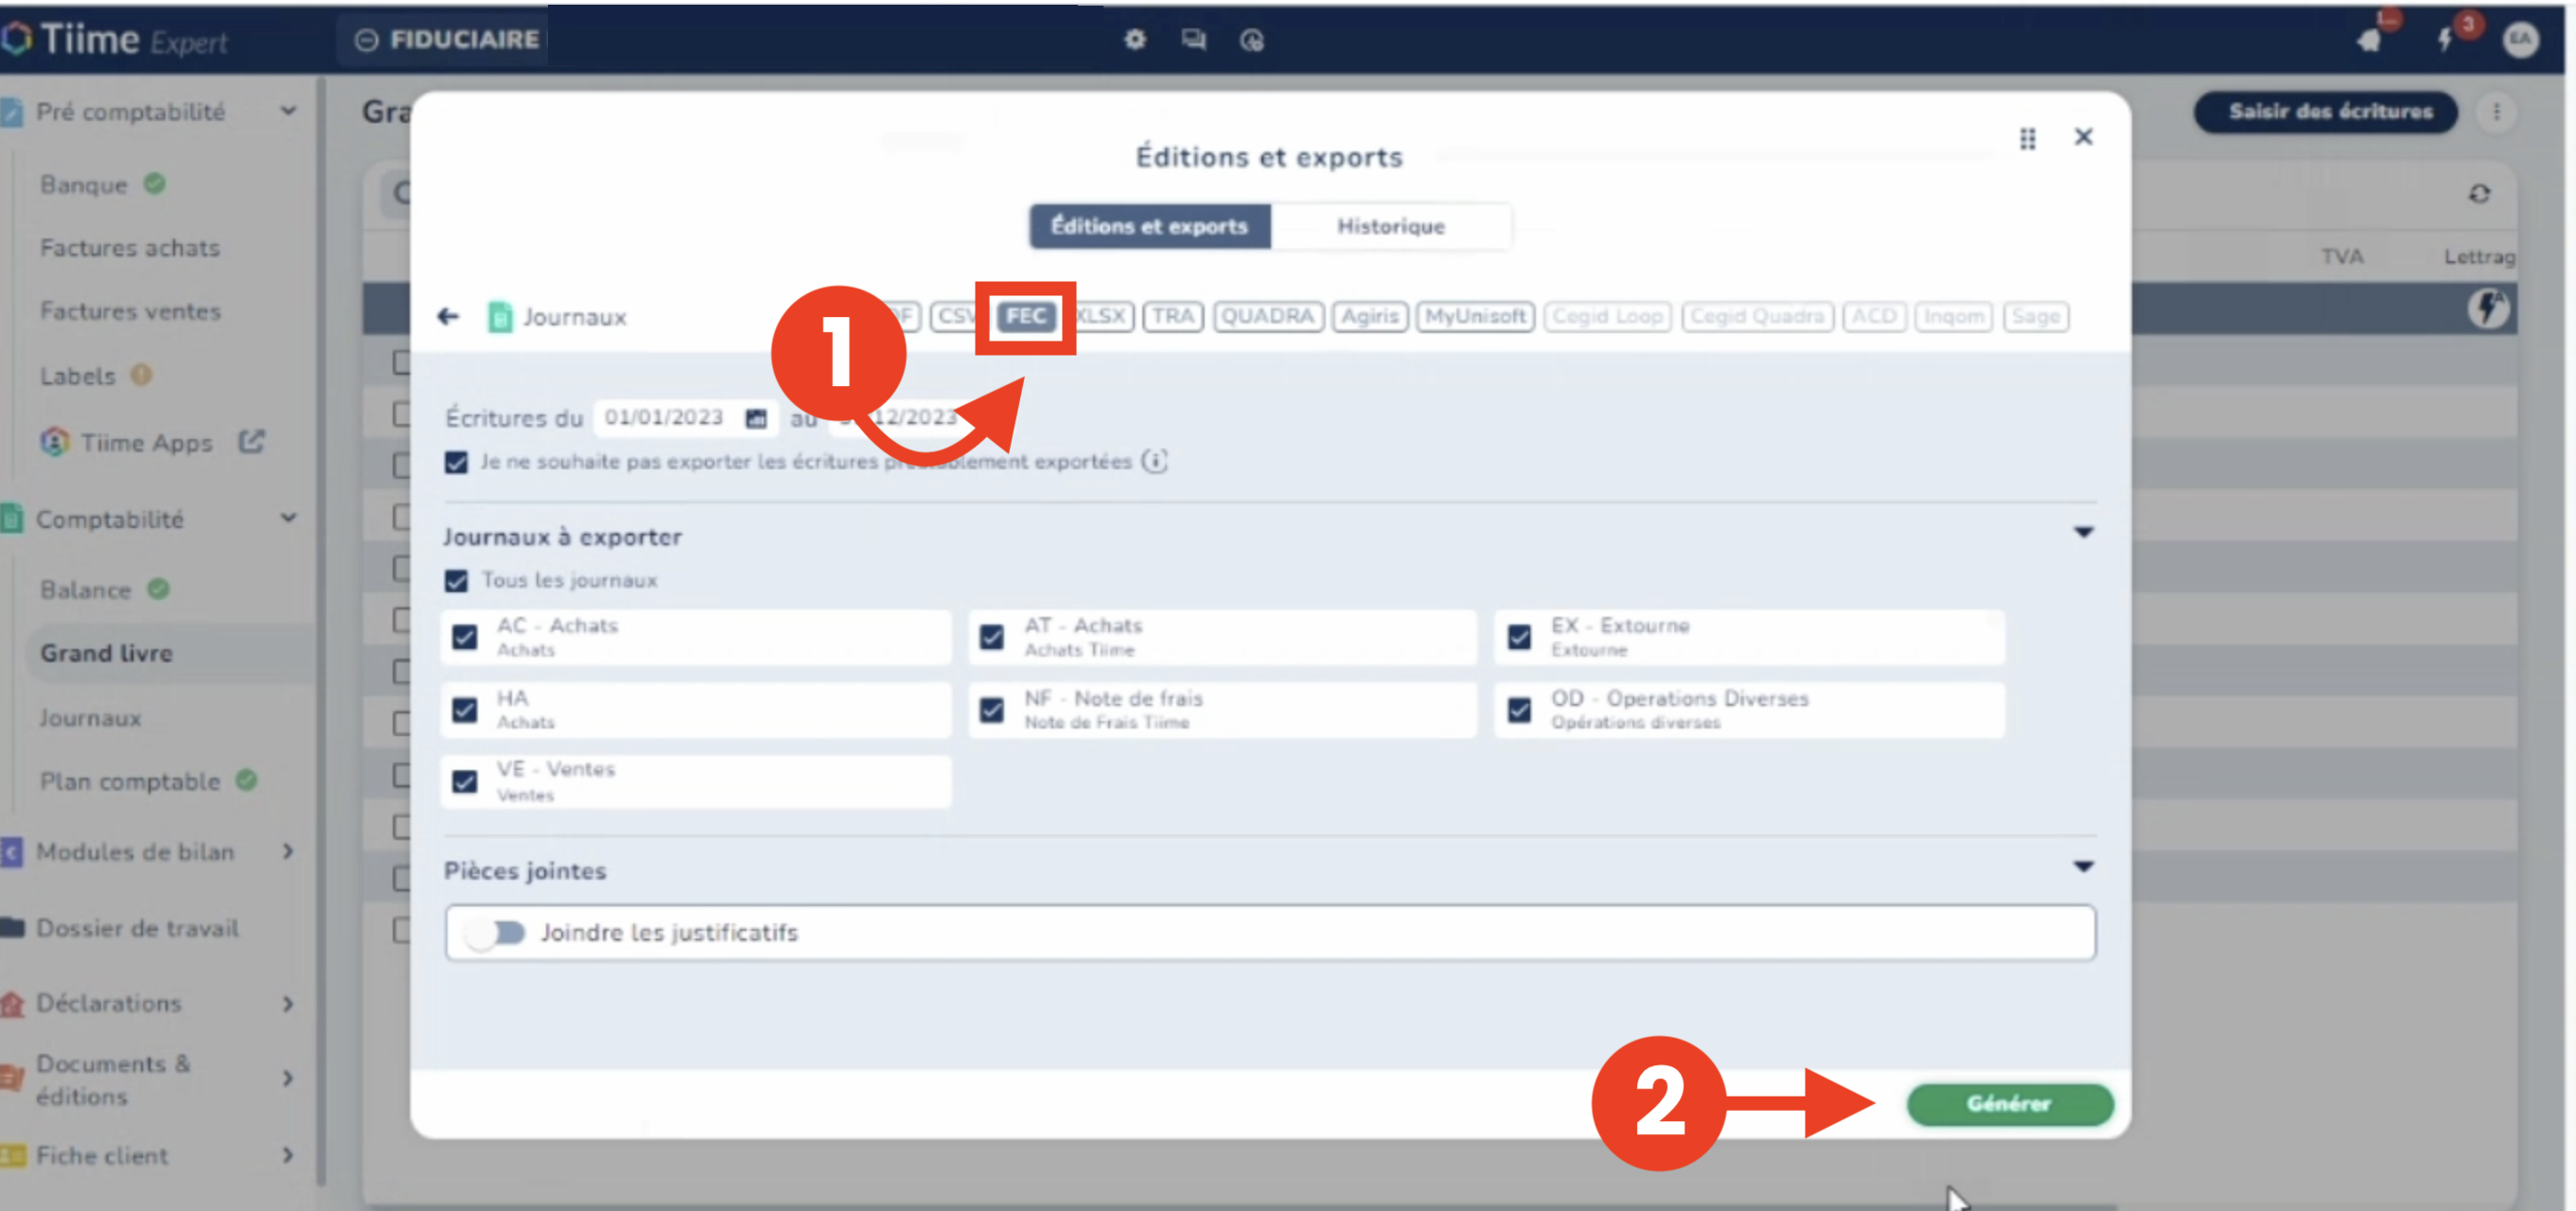Click the green Journaux document icon
Screen dimensions: 2576x1211
(x=499, y=317)
